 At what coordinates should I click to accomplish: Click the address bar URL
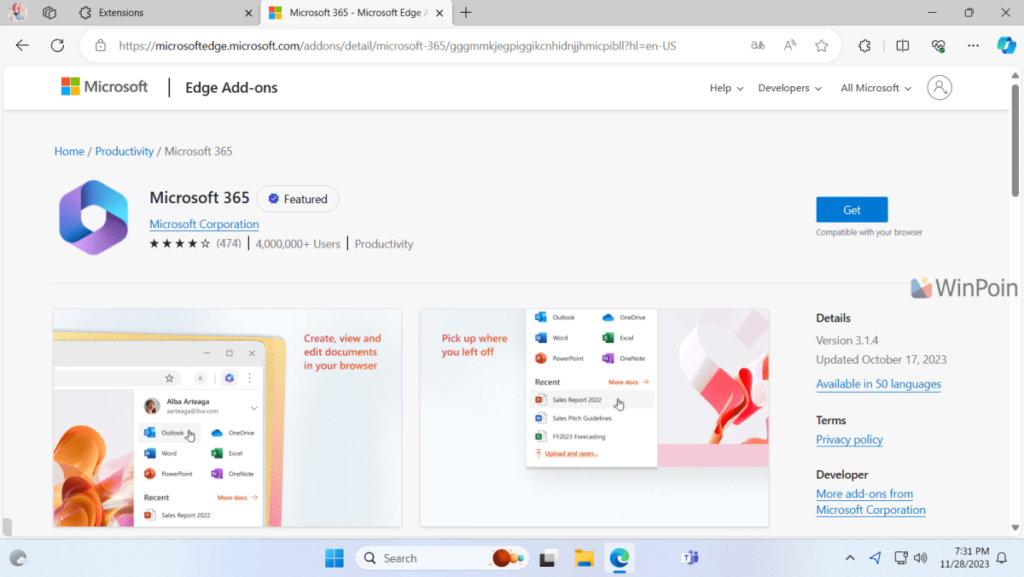click(397, 46)
